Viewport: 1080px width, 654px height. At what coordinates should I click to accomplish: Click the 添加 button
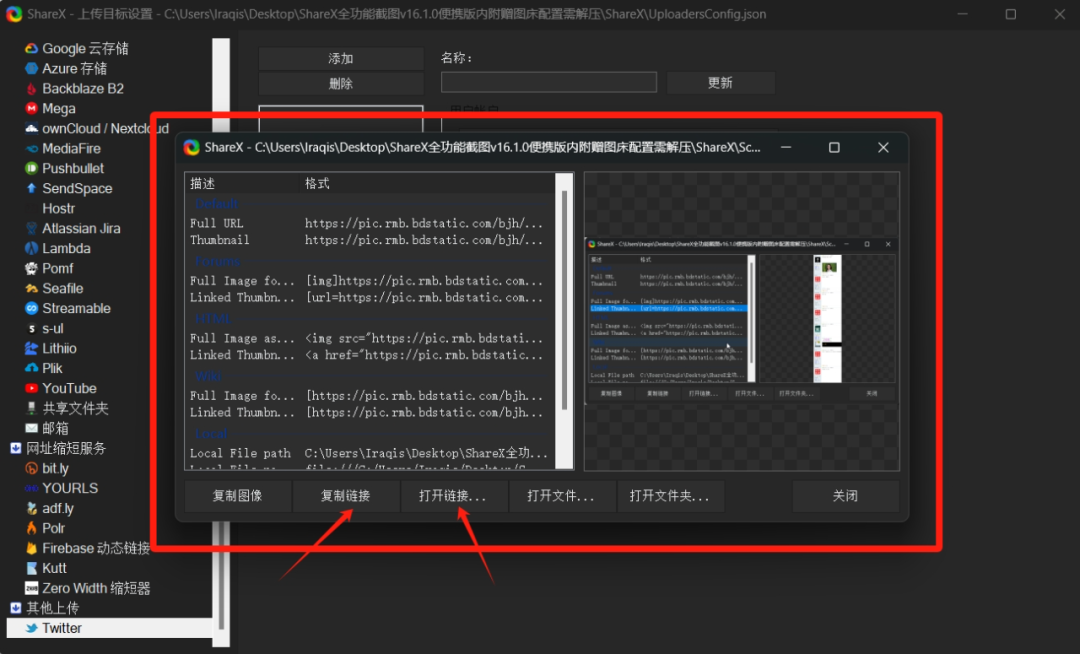click(341, 59)
